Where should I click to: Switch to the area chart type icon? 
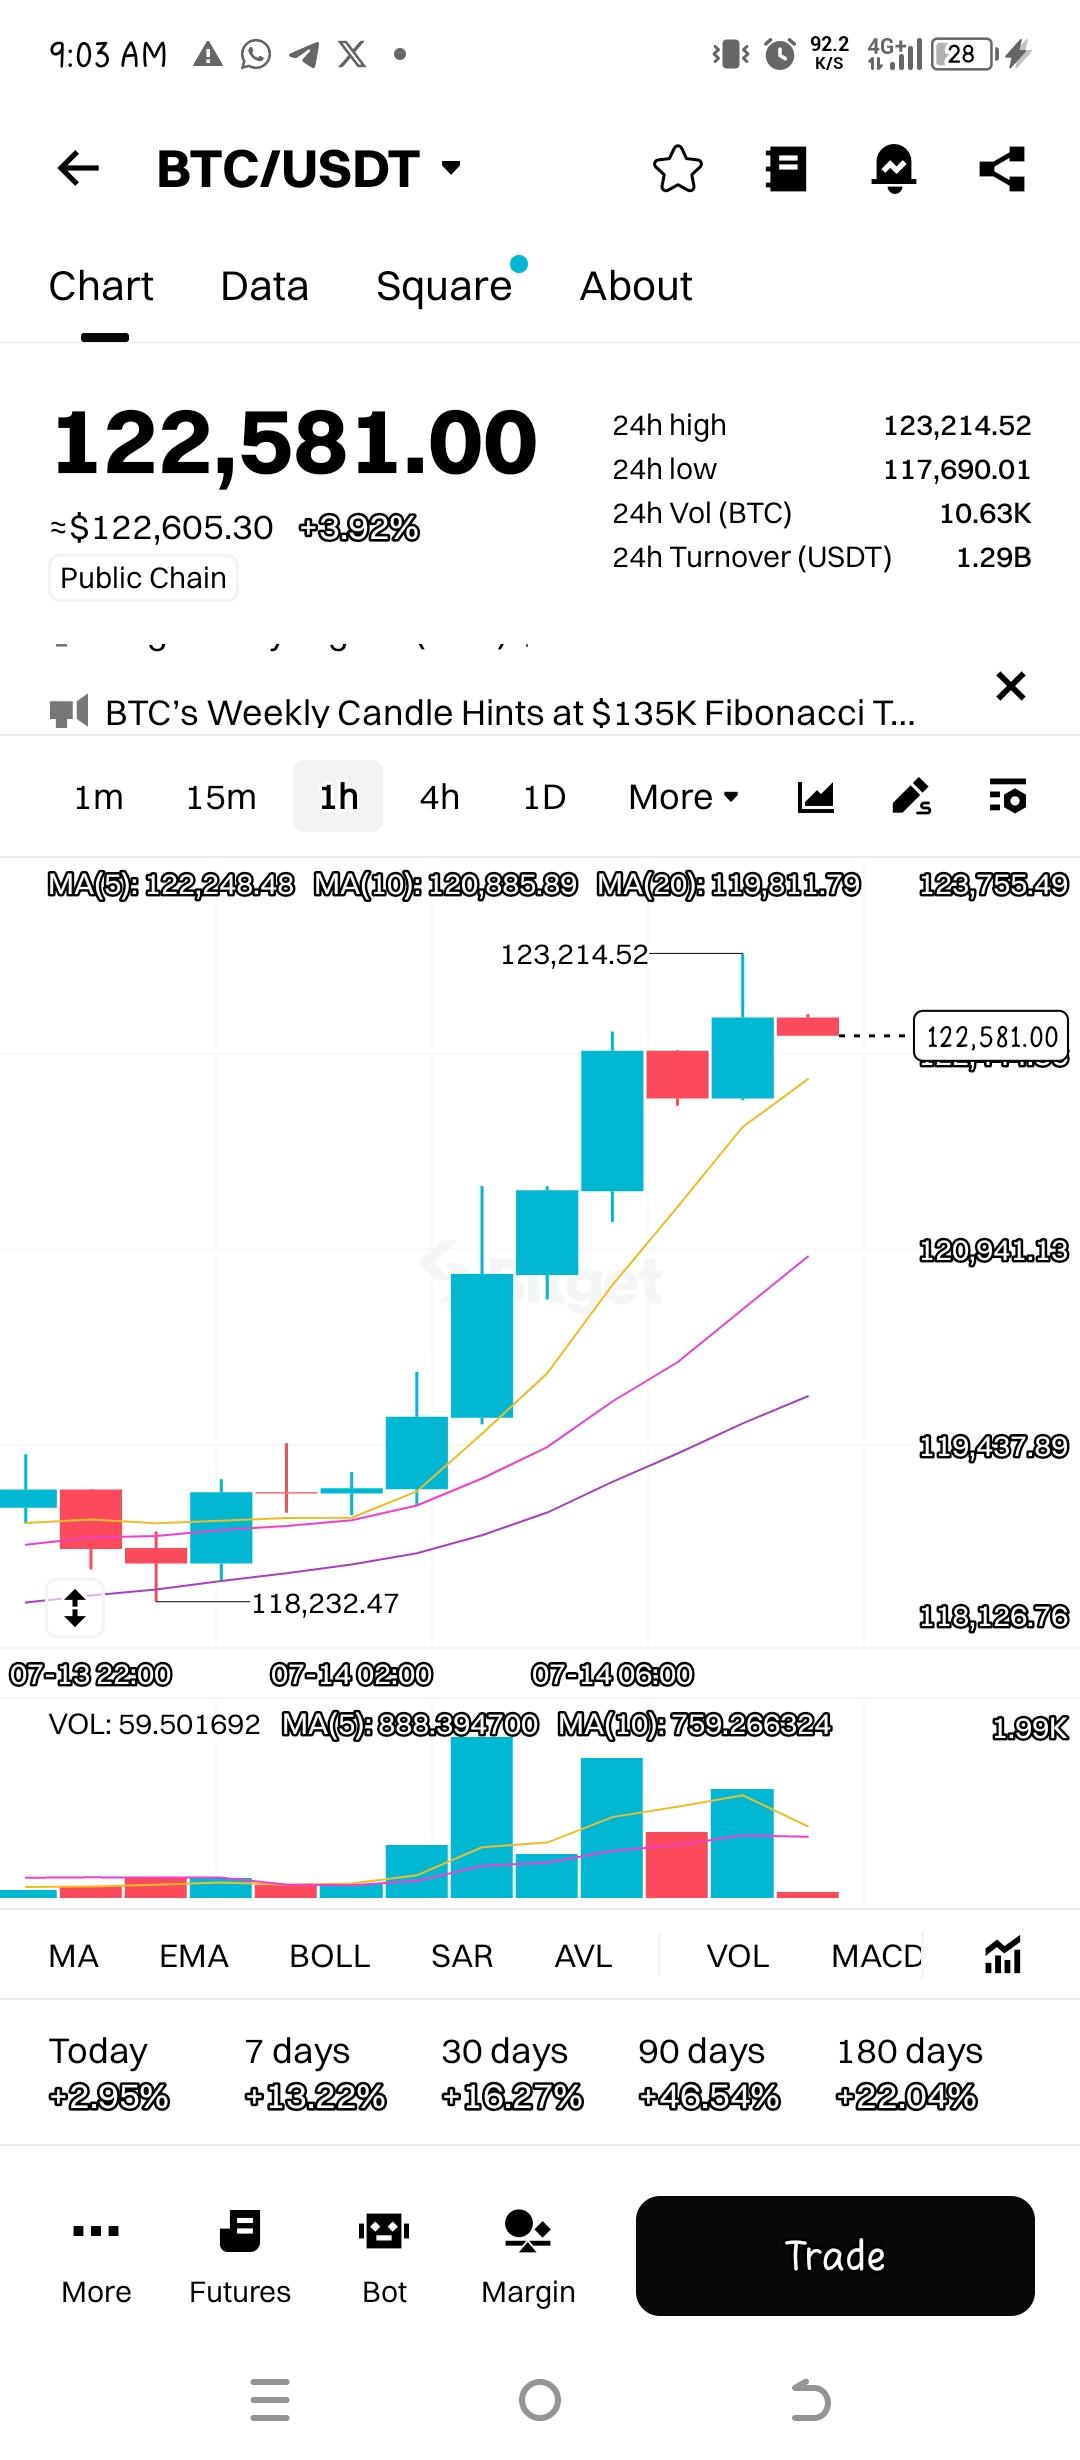coord(816,797)
